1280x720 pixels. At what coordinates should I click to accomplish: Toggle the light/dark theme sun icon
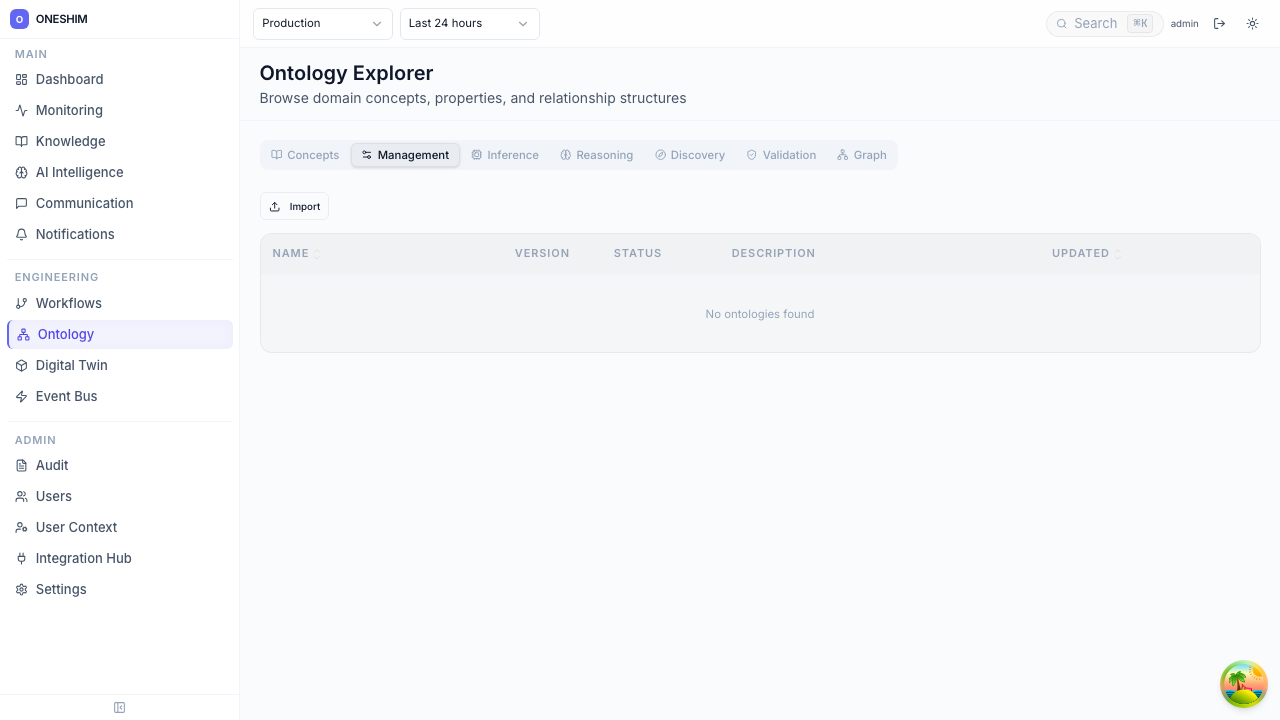[x=1252, y=24]
